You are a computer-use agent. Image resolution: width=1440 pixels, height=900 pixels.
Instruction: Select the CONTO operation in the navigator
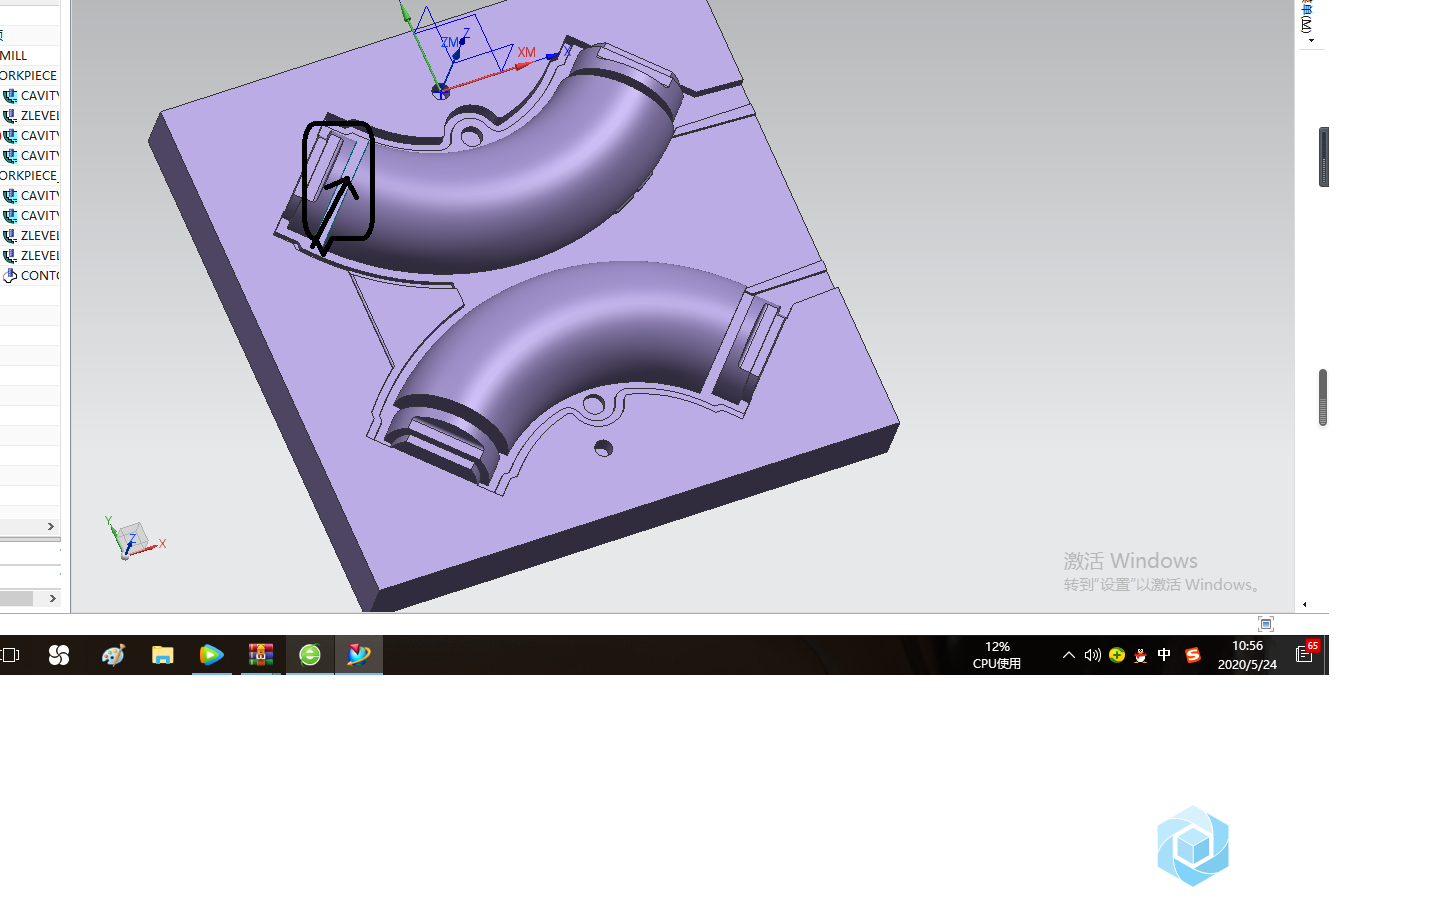point(30,275)
